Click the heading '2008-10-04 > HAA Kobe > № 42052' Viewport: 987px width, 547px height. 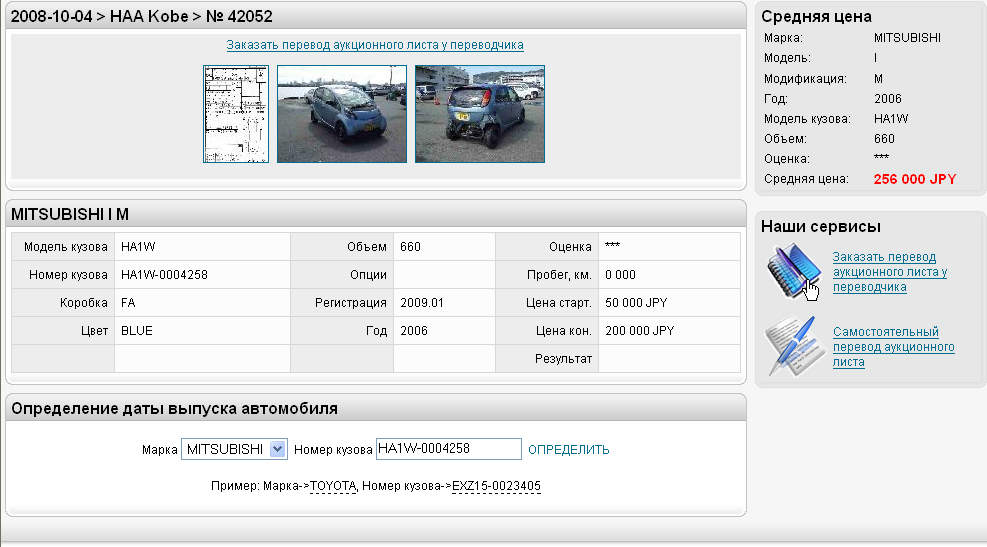click(142, 16)
